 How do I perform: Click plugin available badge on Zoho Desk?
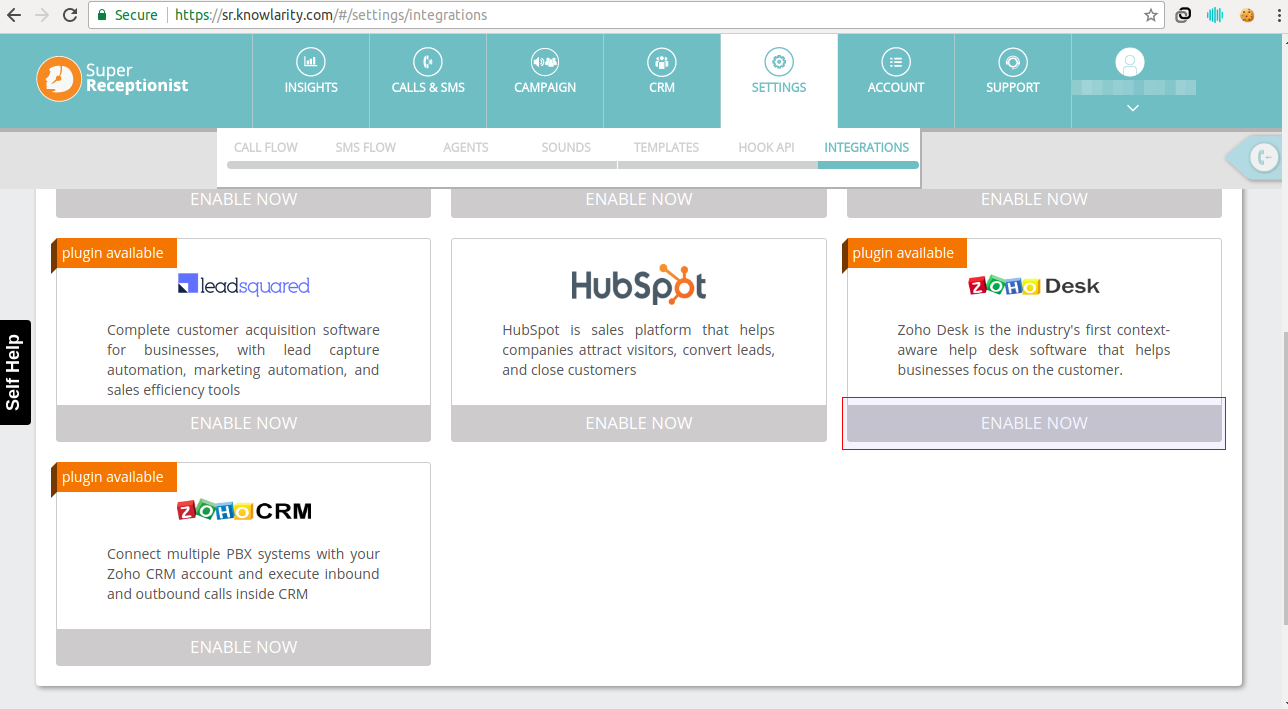click(904, 253)
